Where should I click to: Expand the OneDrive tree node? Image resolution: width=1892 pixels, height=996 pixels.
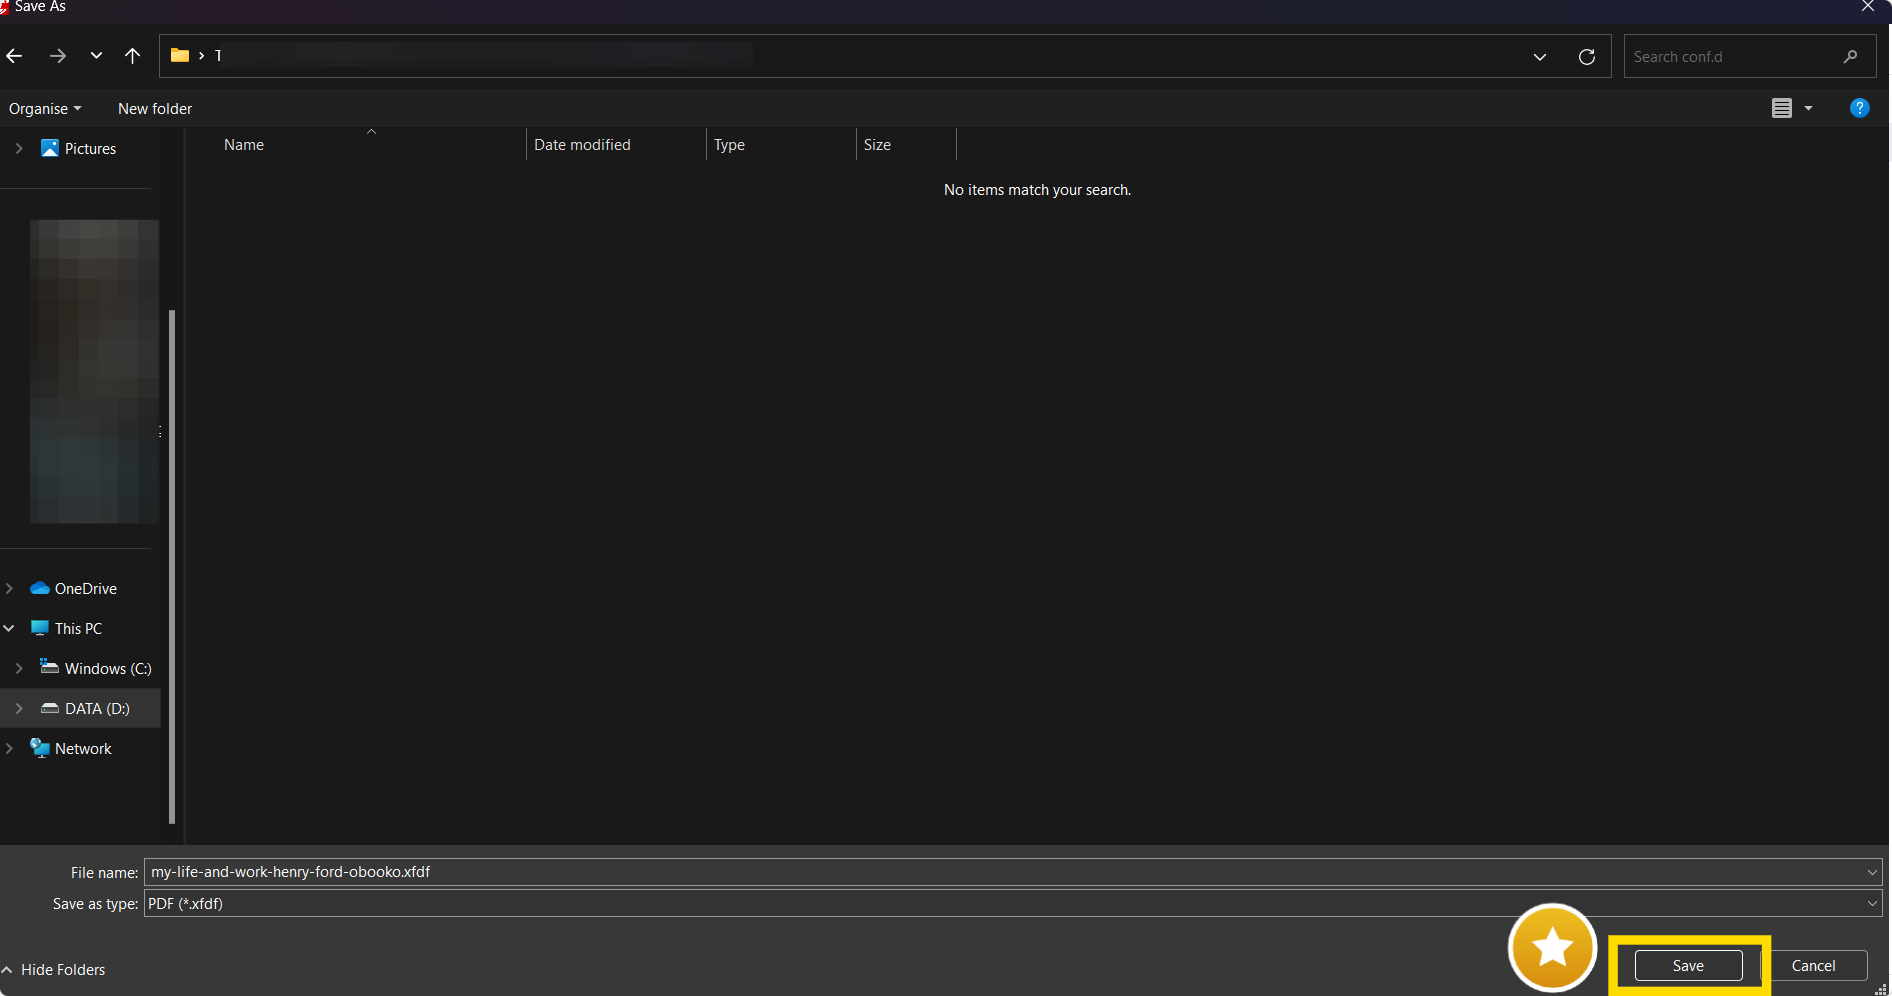click(9, 588)
